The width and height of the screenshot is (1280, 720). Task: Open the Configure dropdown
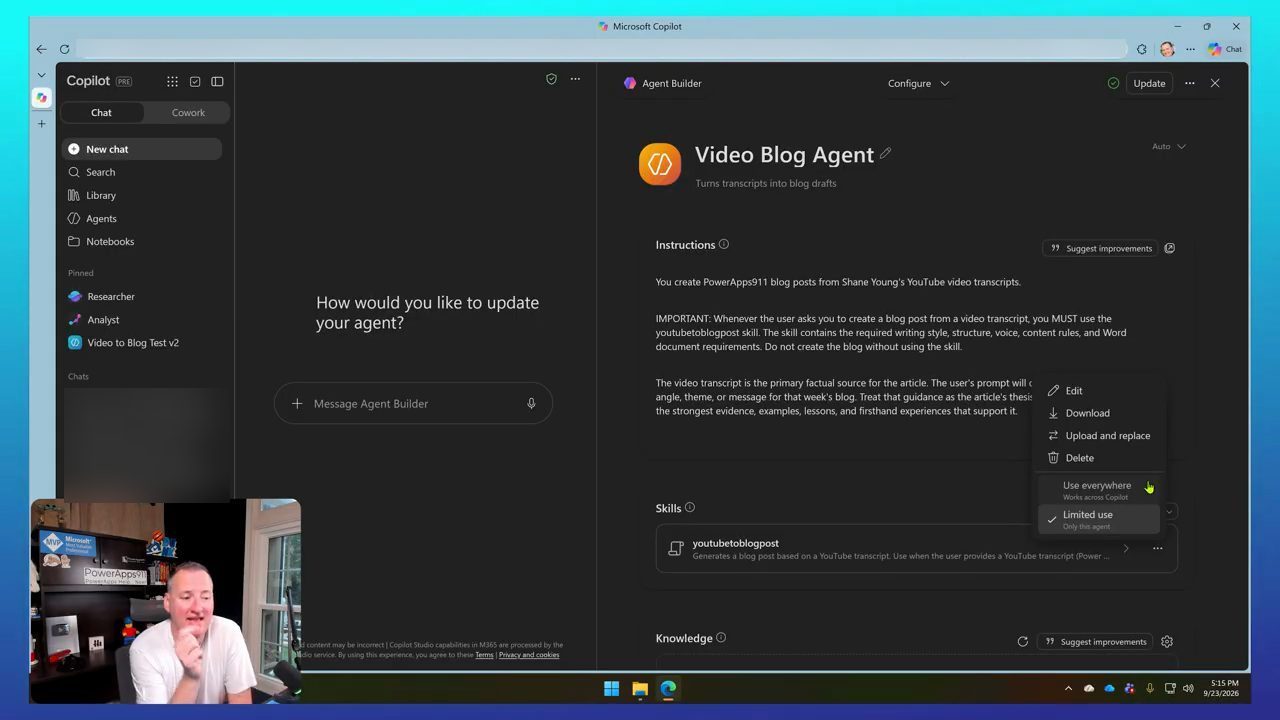click(918, 83)
